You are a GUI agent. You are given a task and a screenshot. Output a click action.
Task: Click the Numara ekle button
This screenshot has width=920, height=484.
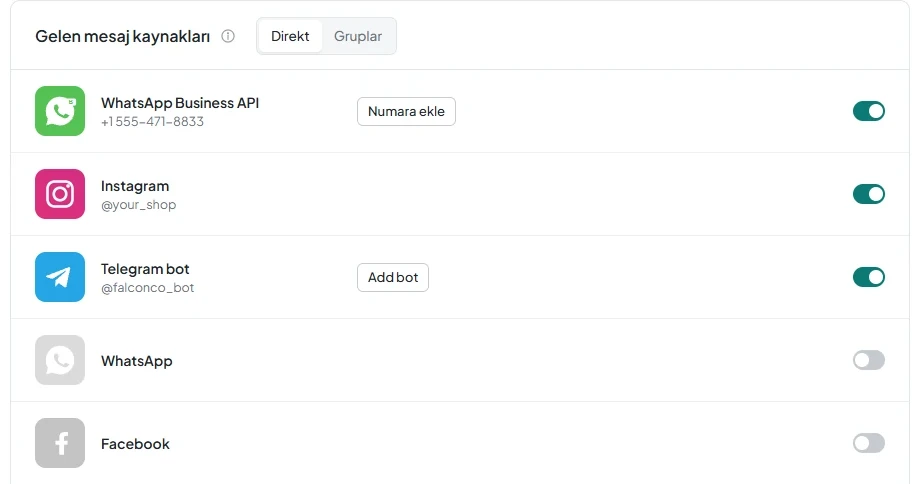pos(406,111)
